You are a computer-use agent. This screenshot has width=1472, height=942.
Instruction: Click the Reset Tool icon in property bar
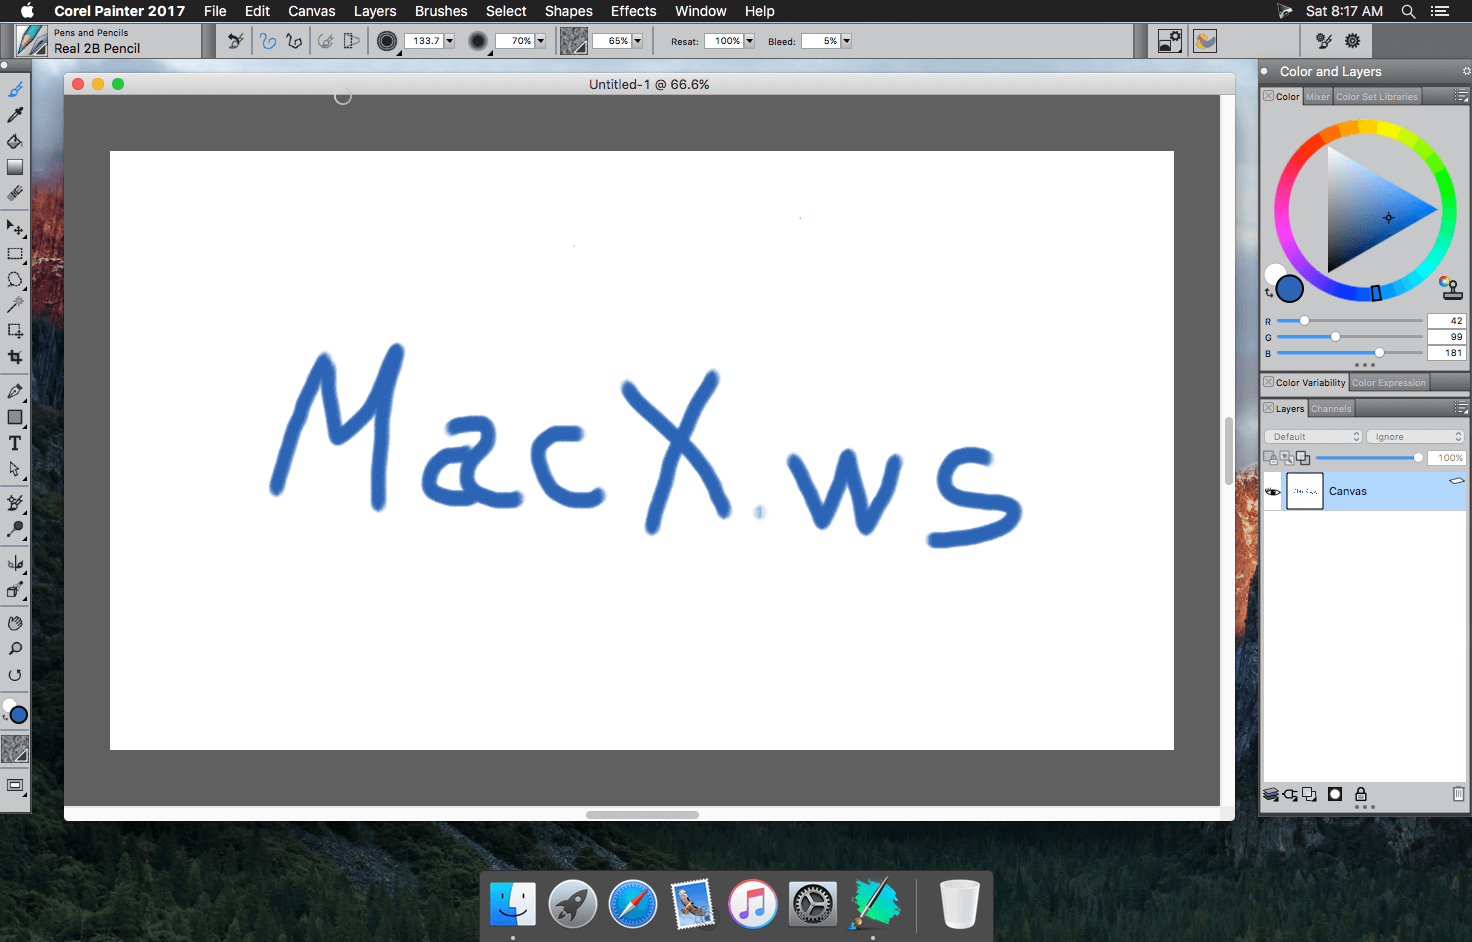235,41
